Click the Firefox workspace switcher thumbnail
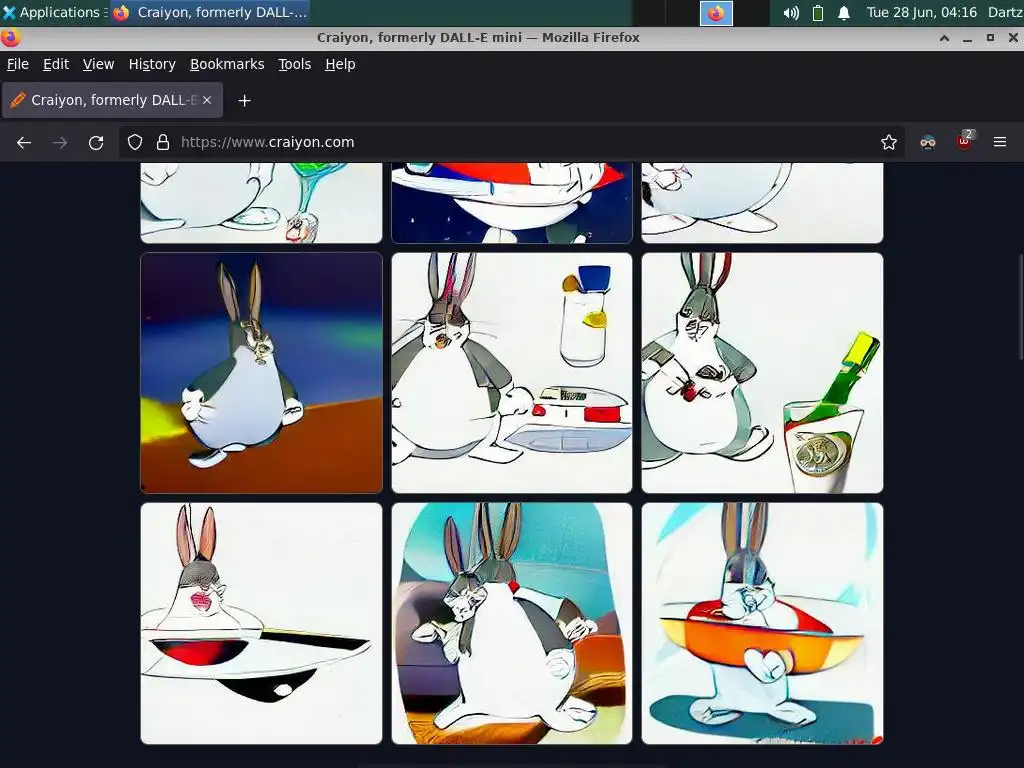Viewport: 1024px width, 768px height. [716, 13]
